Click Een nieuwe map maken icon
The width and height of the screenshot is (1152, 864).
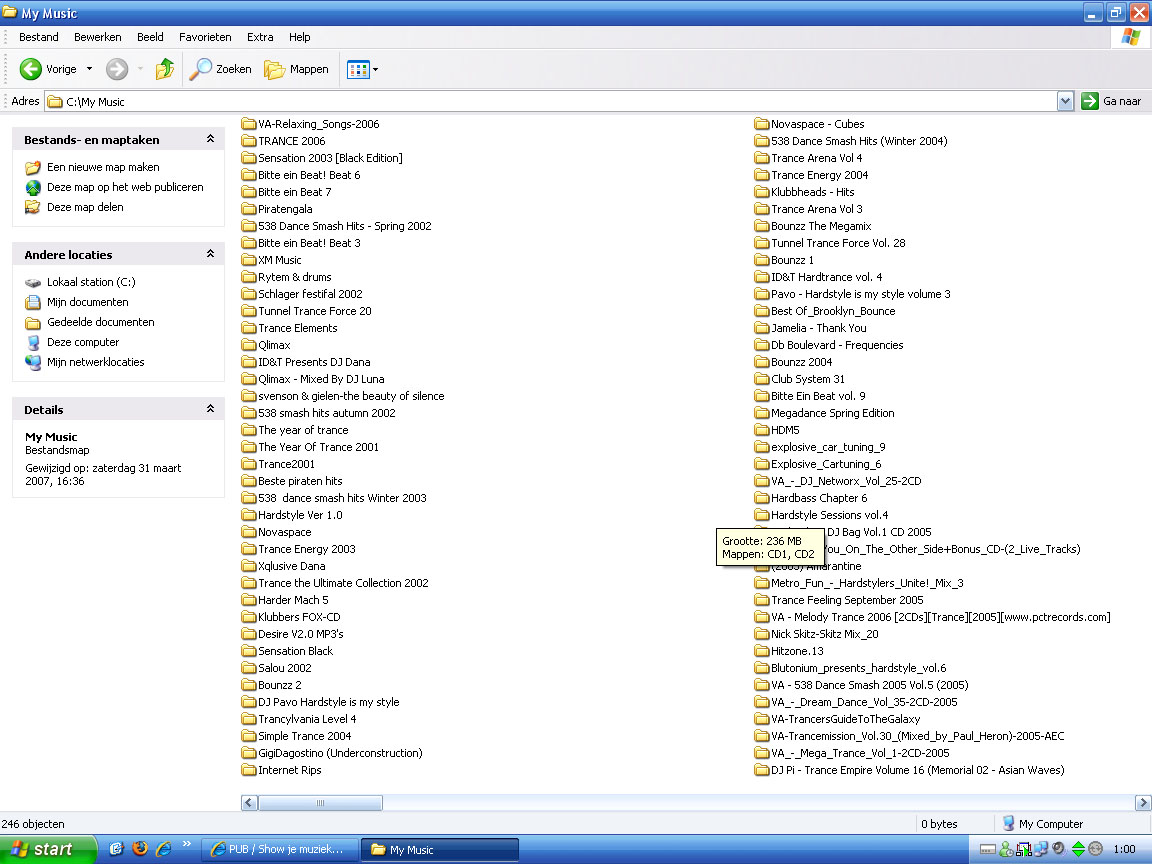(x=33, y=168)
